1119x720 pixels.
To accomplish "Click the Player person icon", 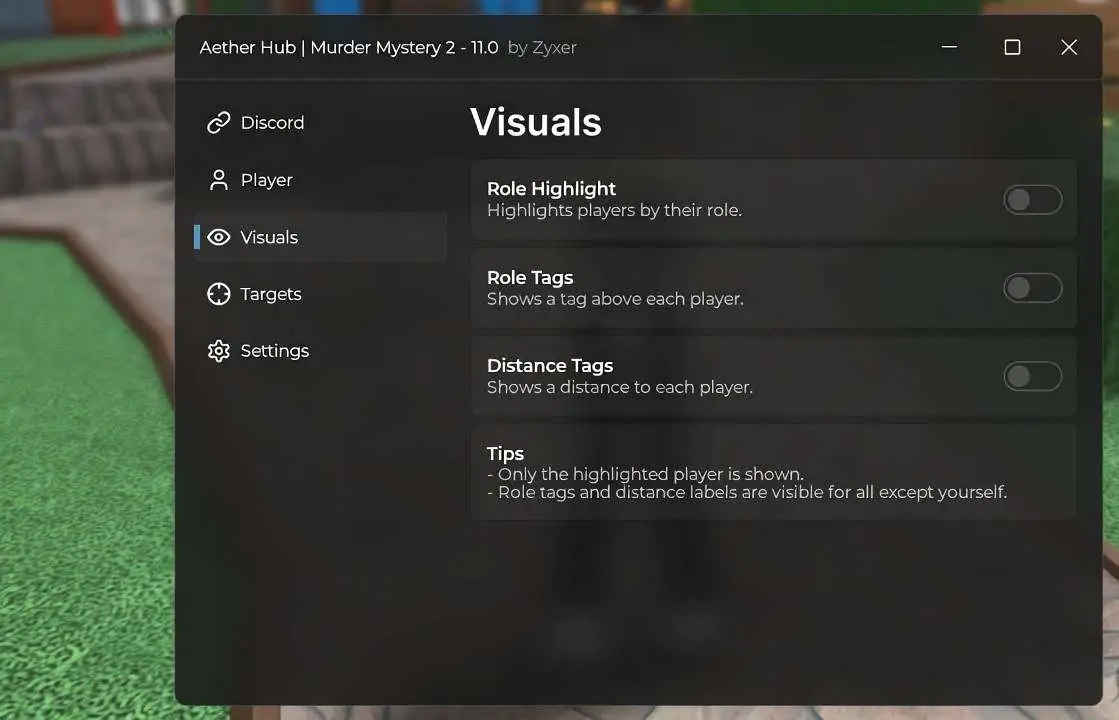I will click(x=218, y=180).
